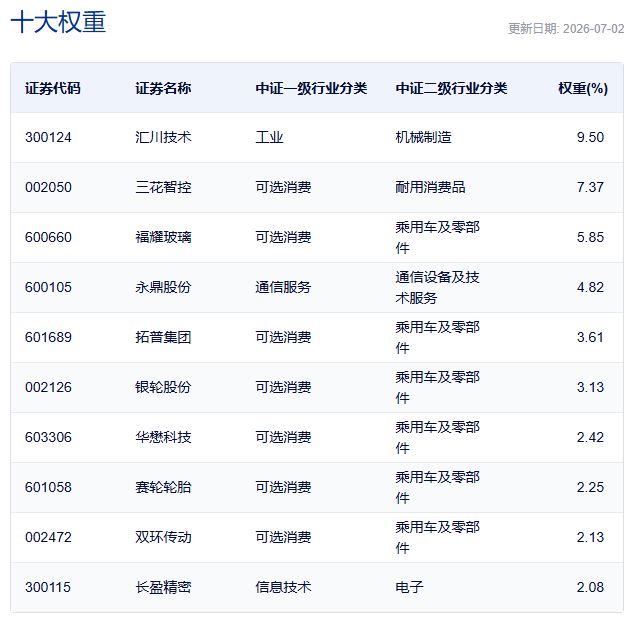Click 可选消费 in the 华懋科技 row
The width and height of the screenshot is (631, 618).
coord(283,437)
